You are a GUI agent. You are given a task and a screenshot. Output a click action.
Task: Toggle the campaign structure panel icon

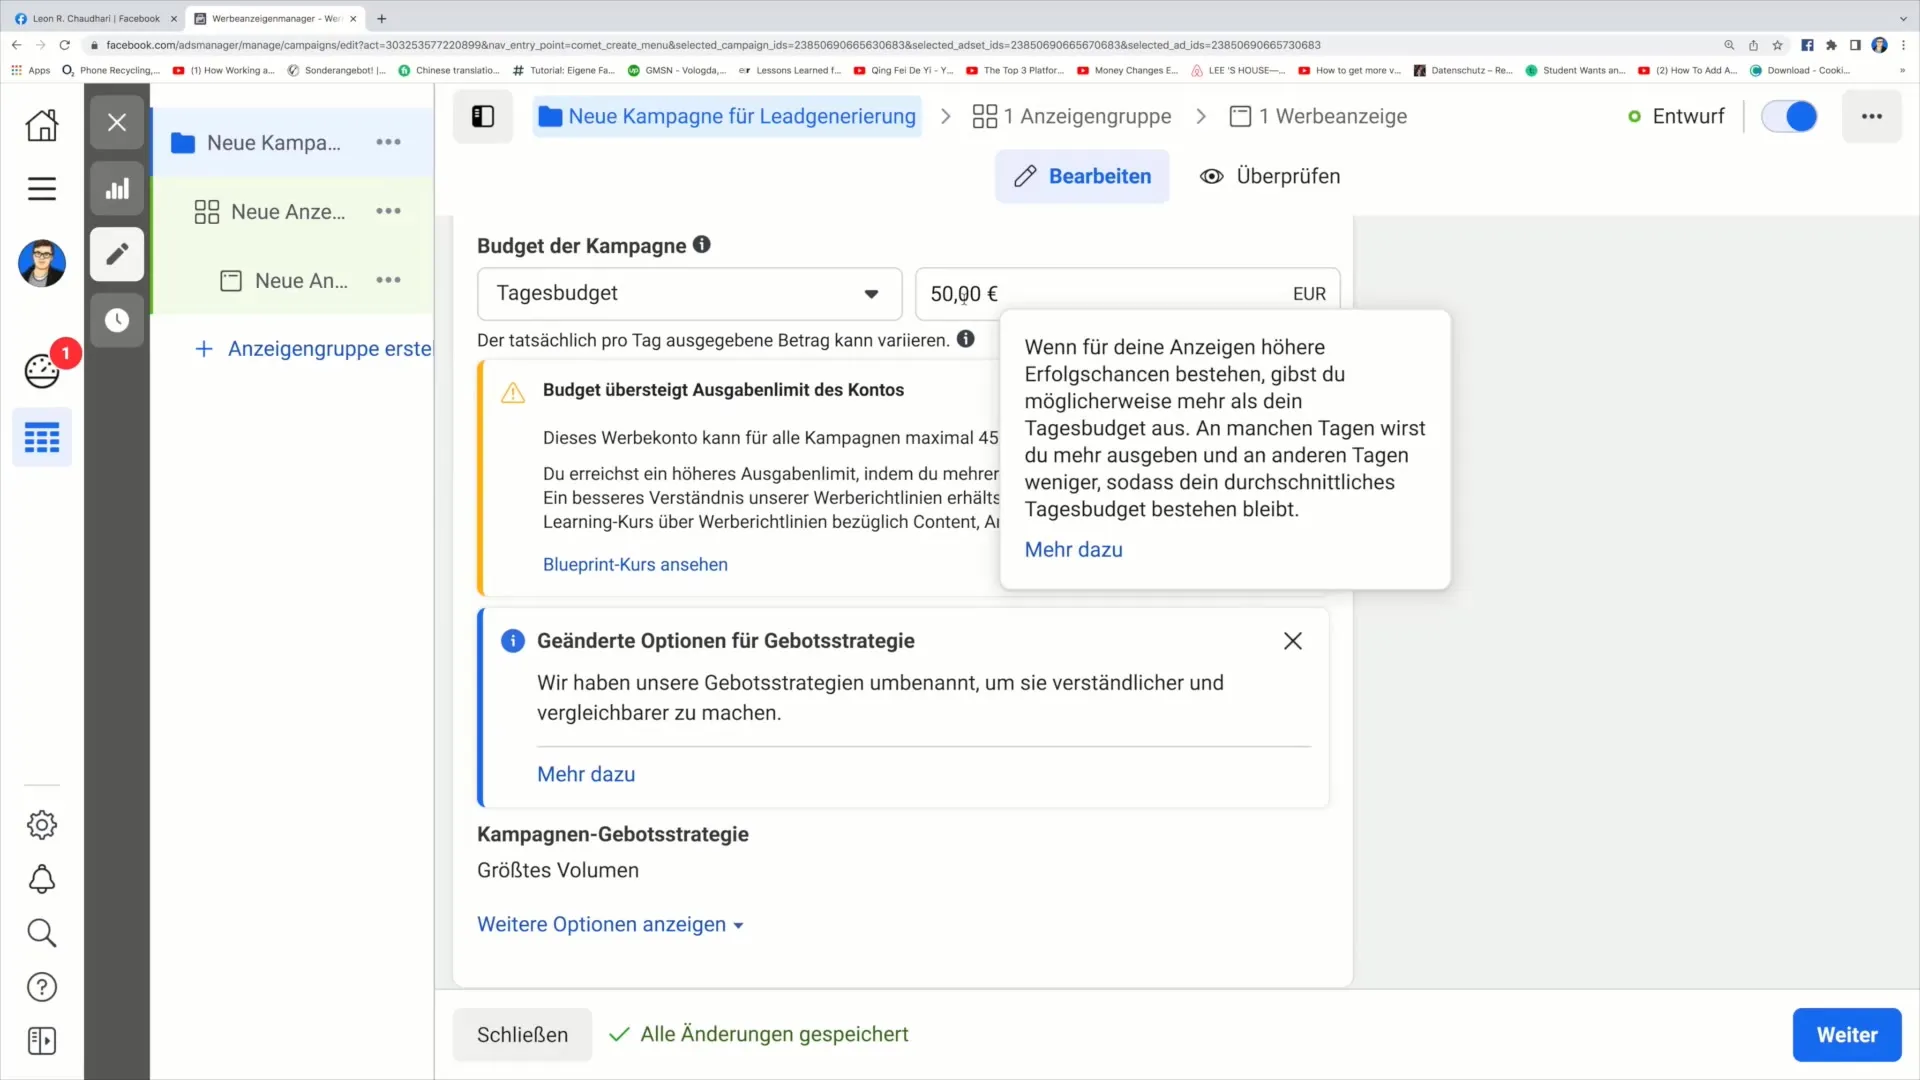(483, 116)
